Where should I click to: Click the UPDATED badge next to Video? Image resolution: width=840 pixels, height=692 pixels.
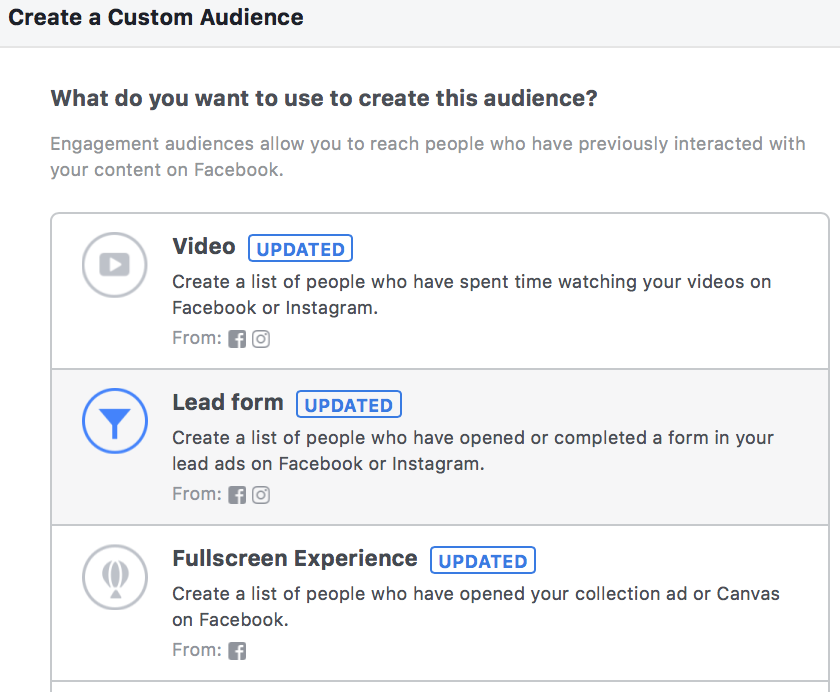coord(300,248)
